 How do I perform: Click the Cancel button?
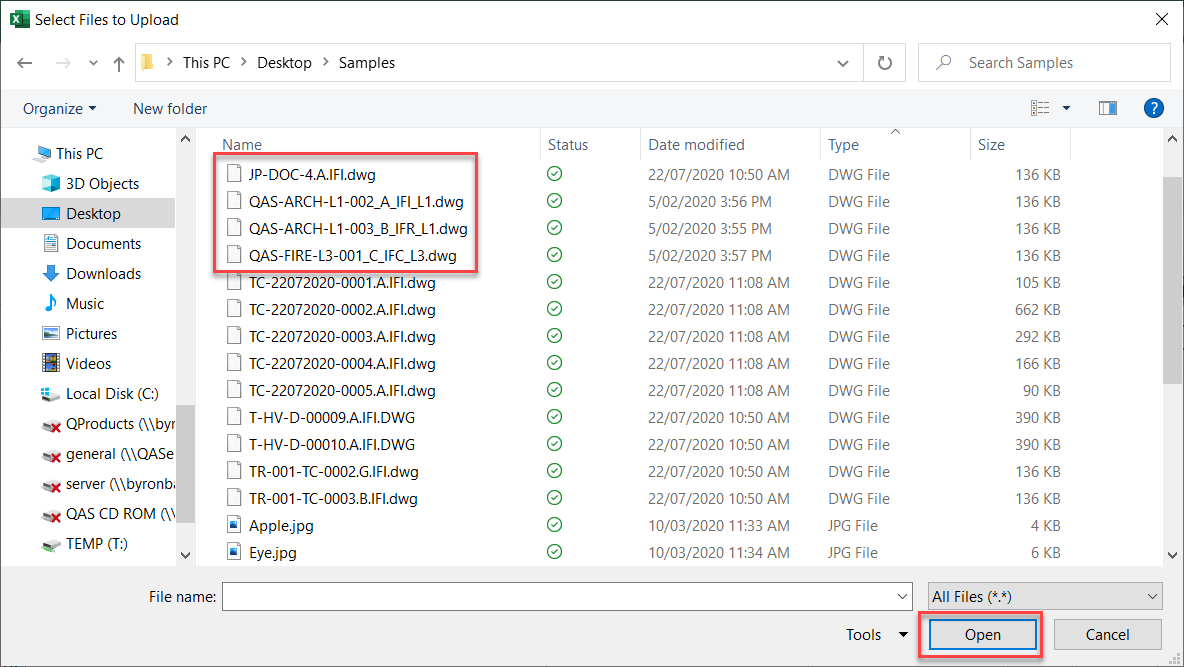1107,635
